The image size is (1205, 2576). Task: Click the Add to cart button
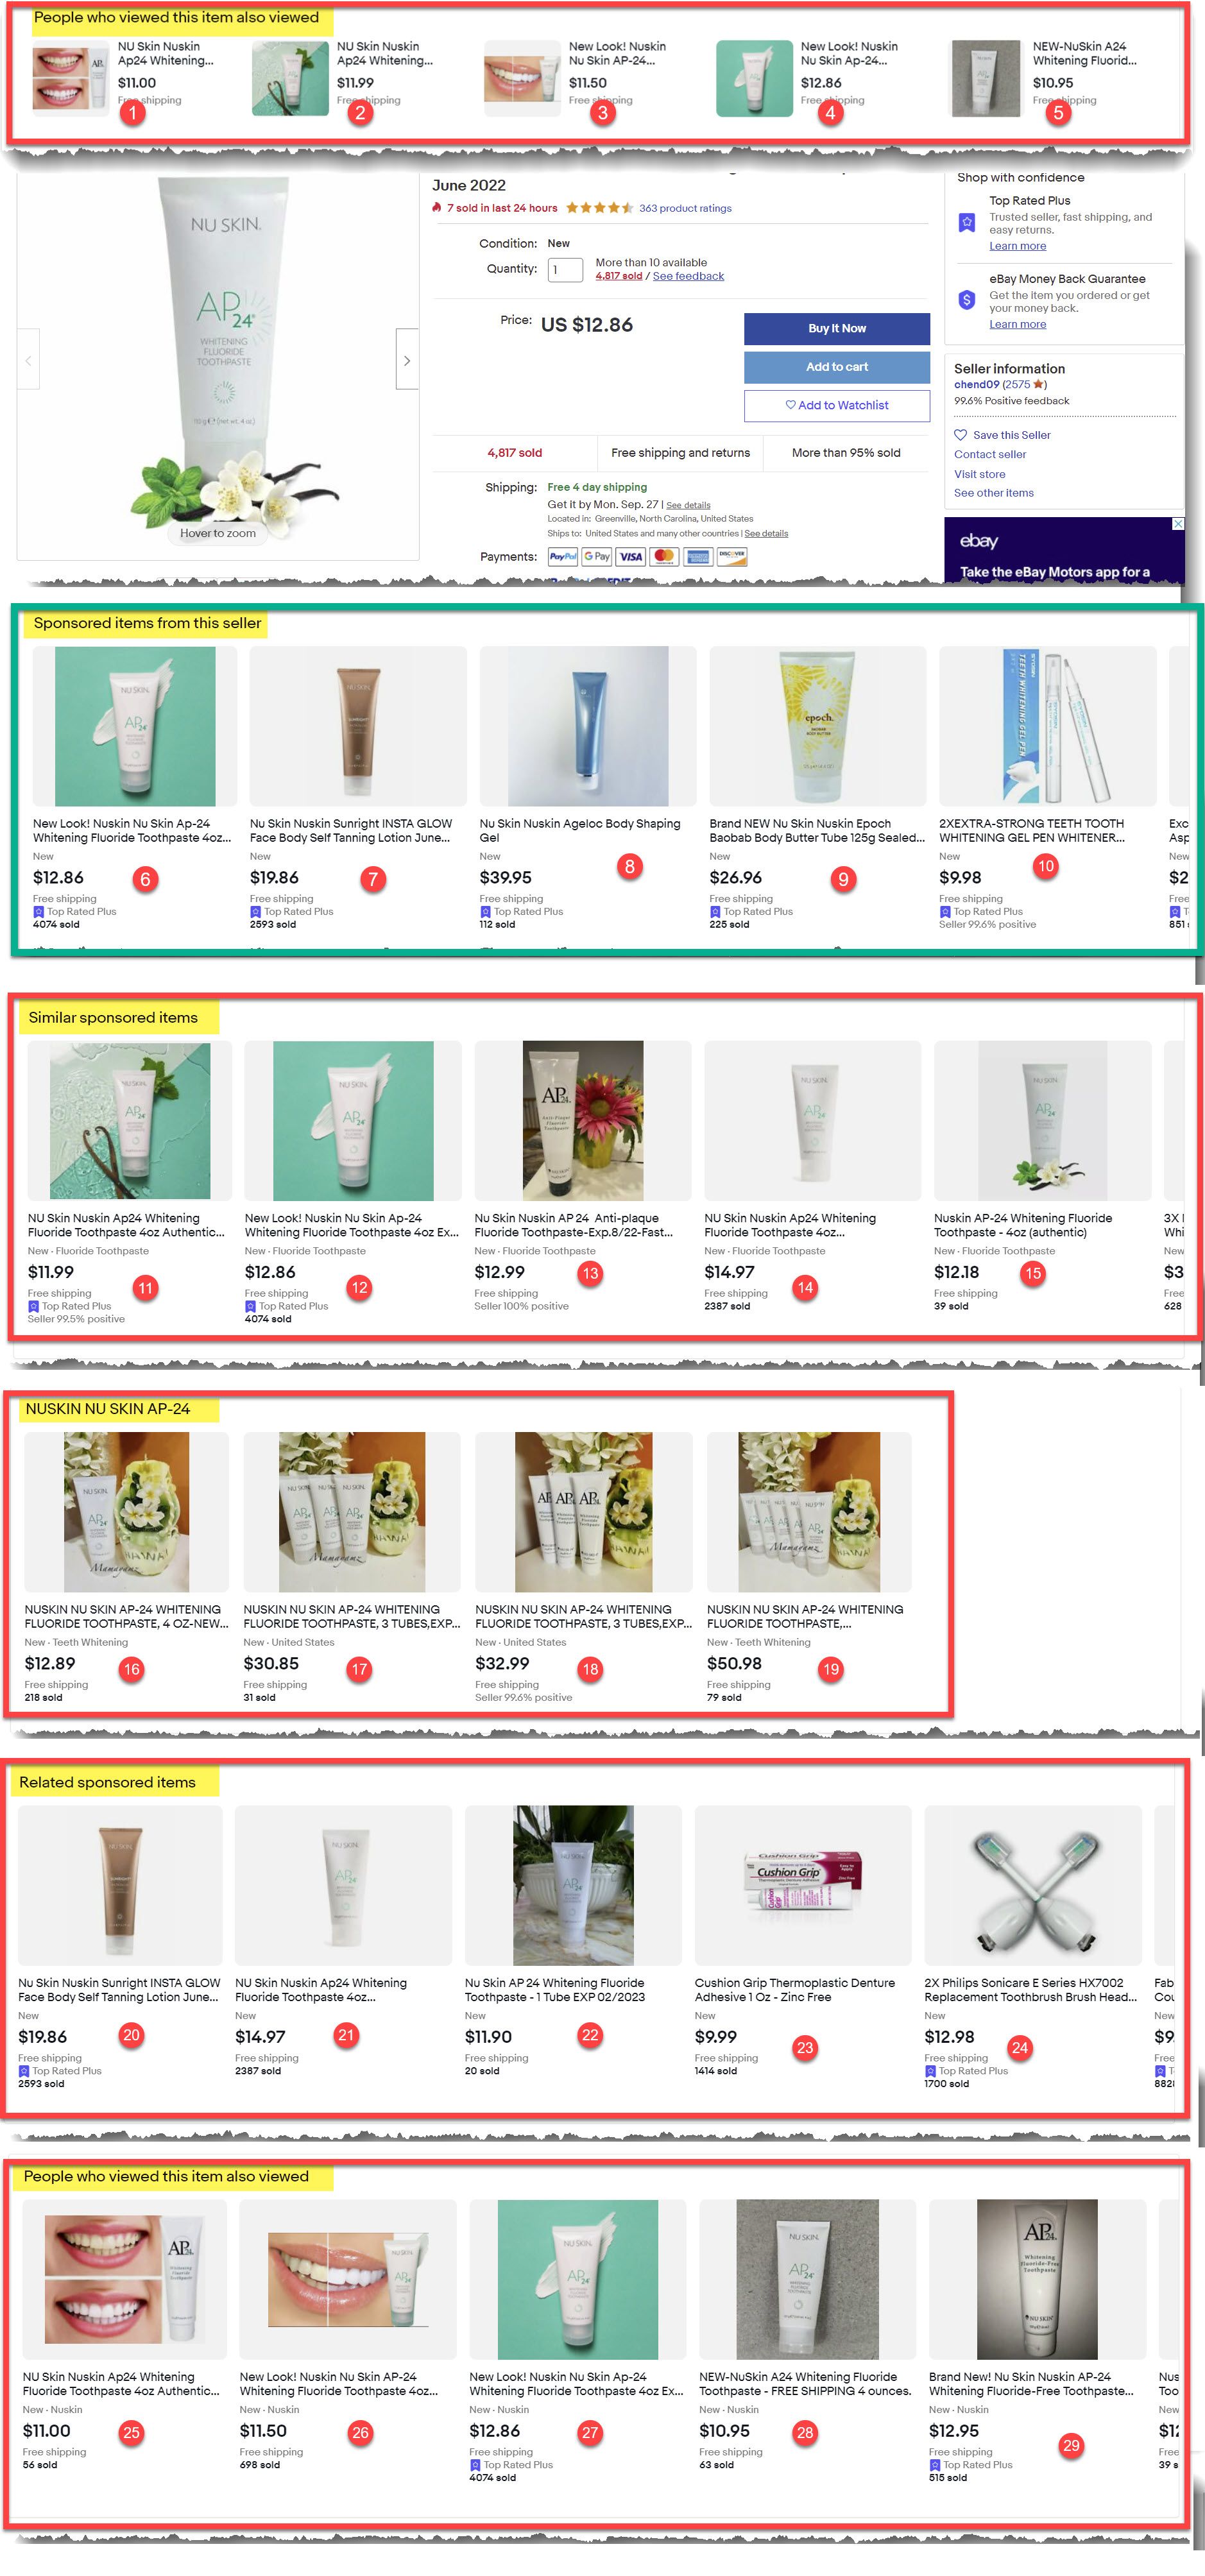click(837, 367)
